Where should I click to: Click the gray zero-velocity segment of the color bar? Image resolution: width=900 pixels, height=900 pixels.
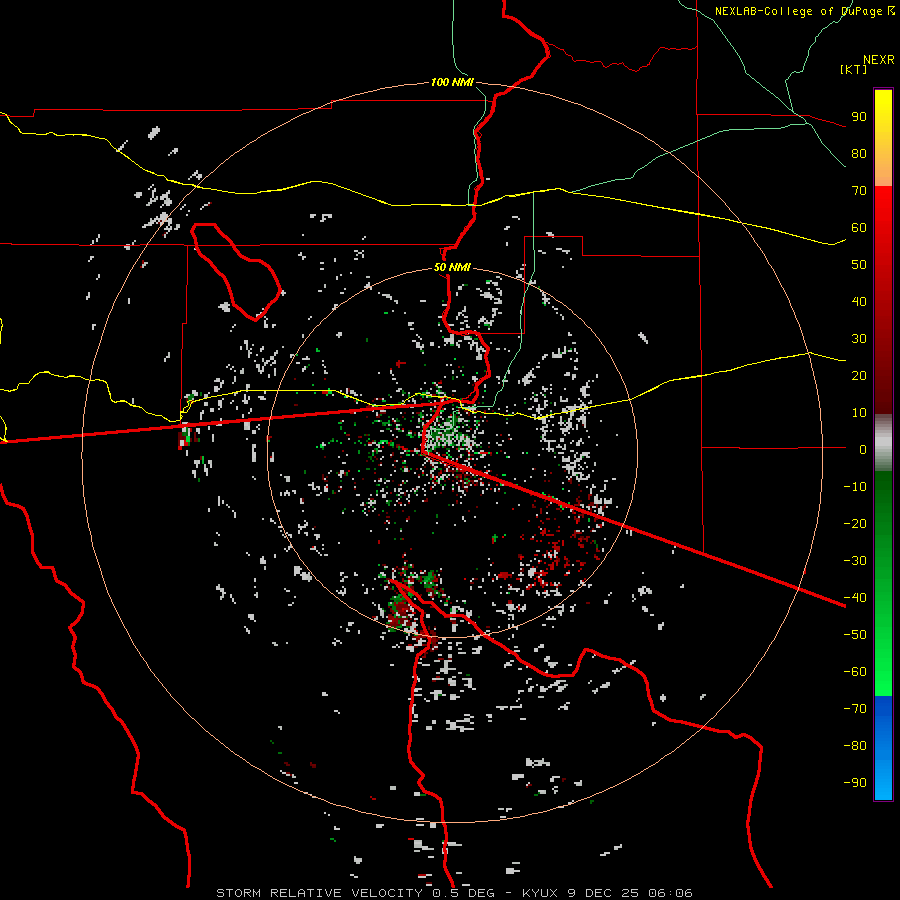click(883, 443)
